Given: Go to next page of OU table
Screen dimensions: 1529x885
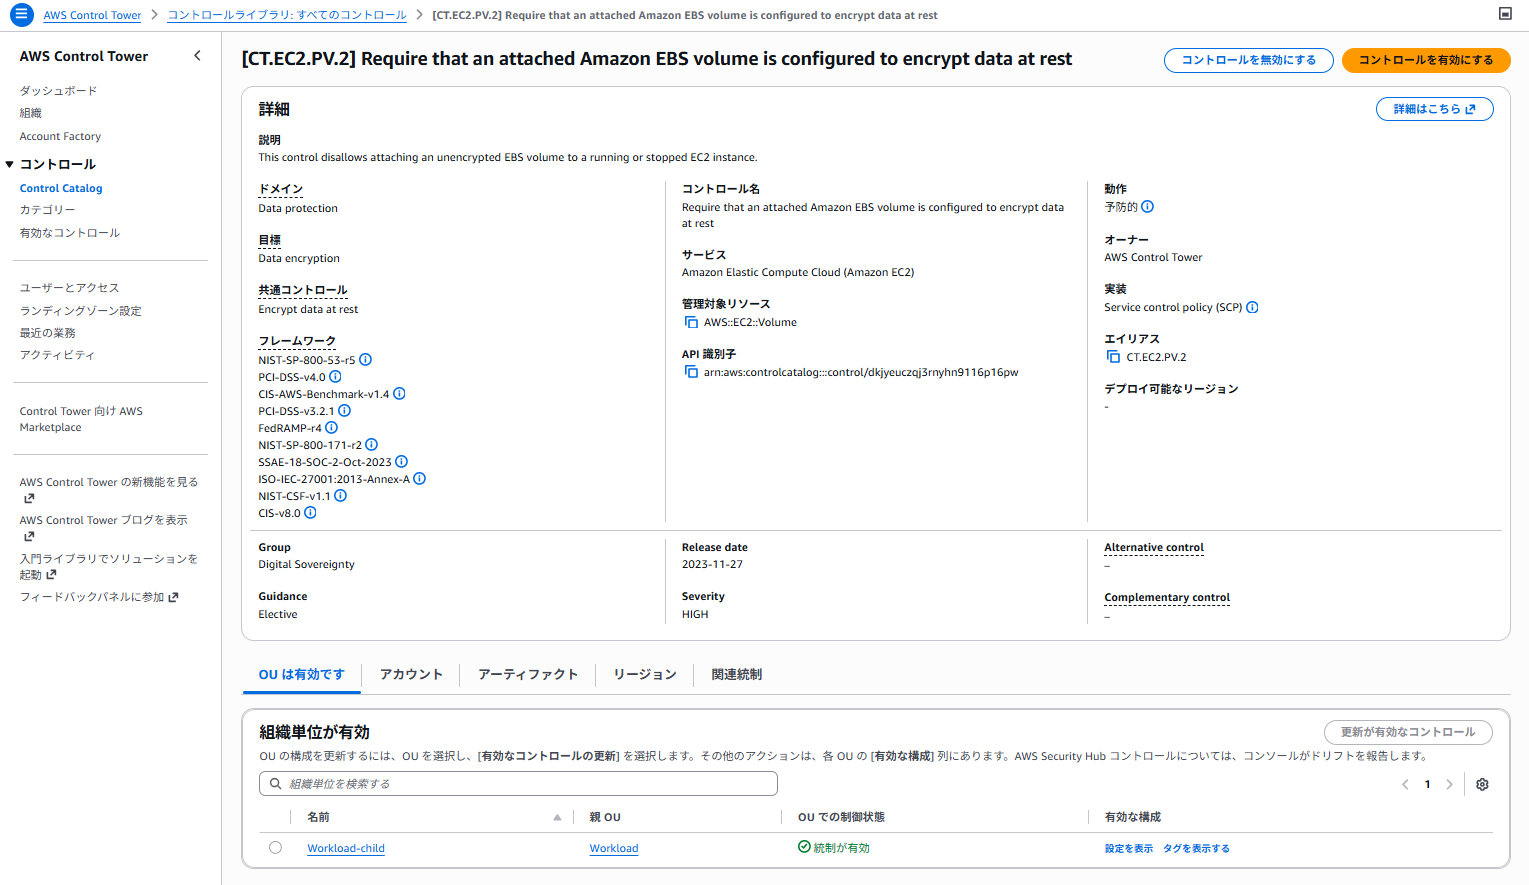Looking at the screenshot, I should (1449, 785).
